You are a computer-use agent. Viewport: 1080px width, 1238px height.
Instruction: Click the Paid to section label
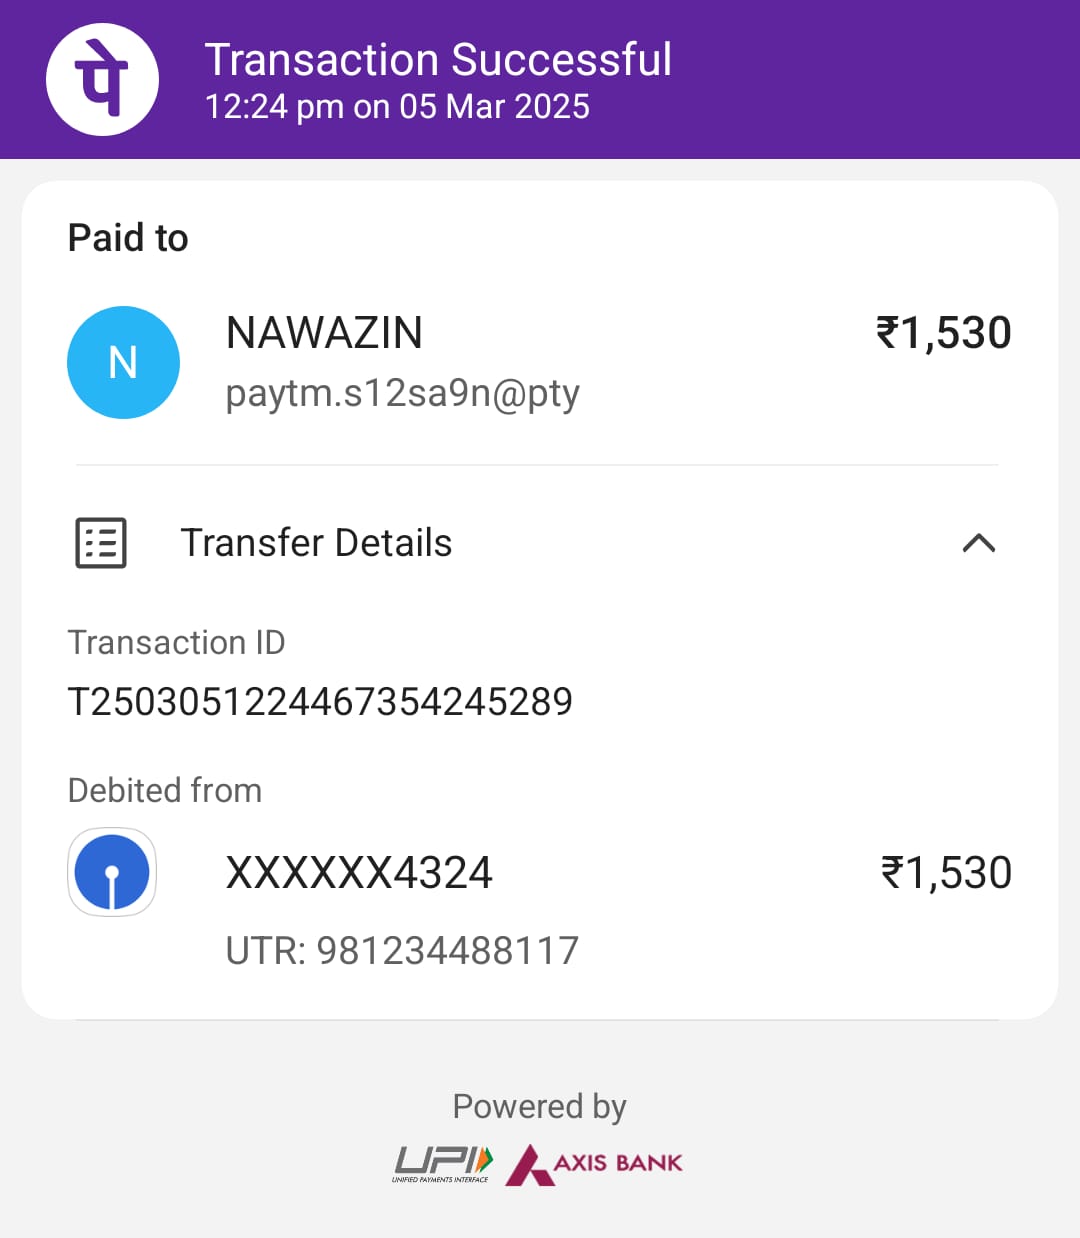pyautogui.click(x=128, y=238)
